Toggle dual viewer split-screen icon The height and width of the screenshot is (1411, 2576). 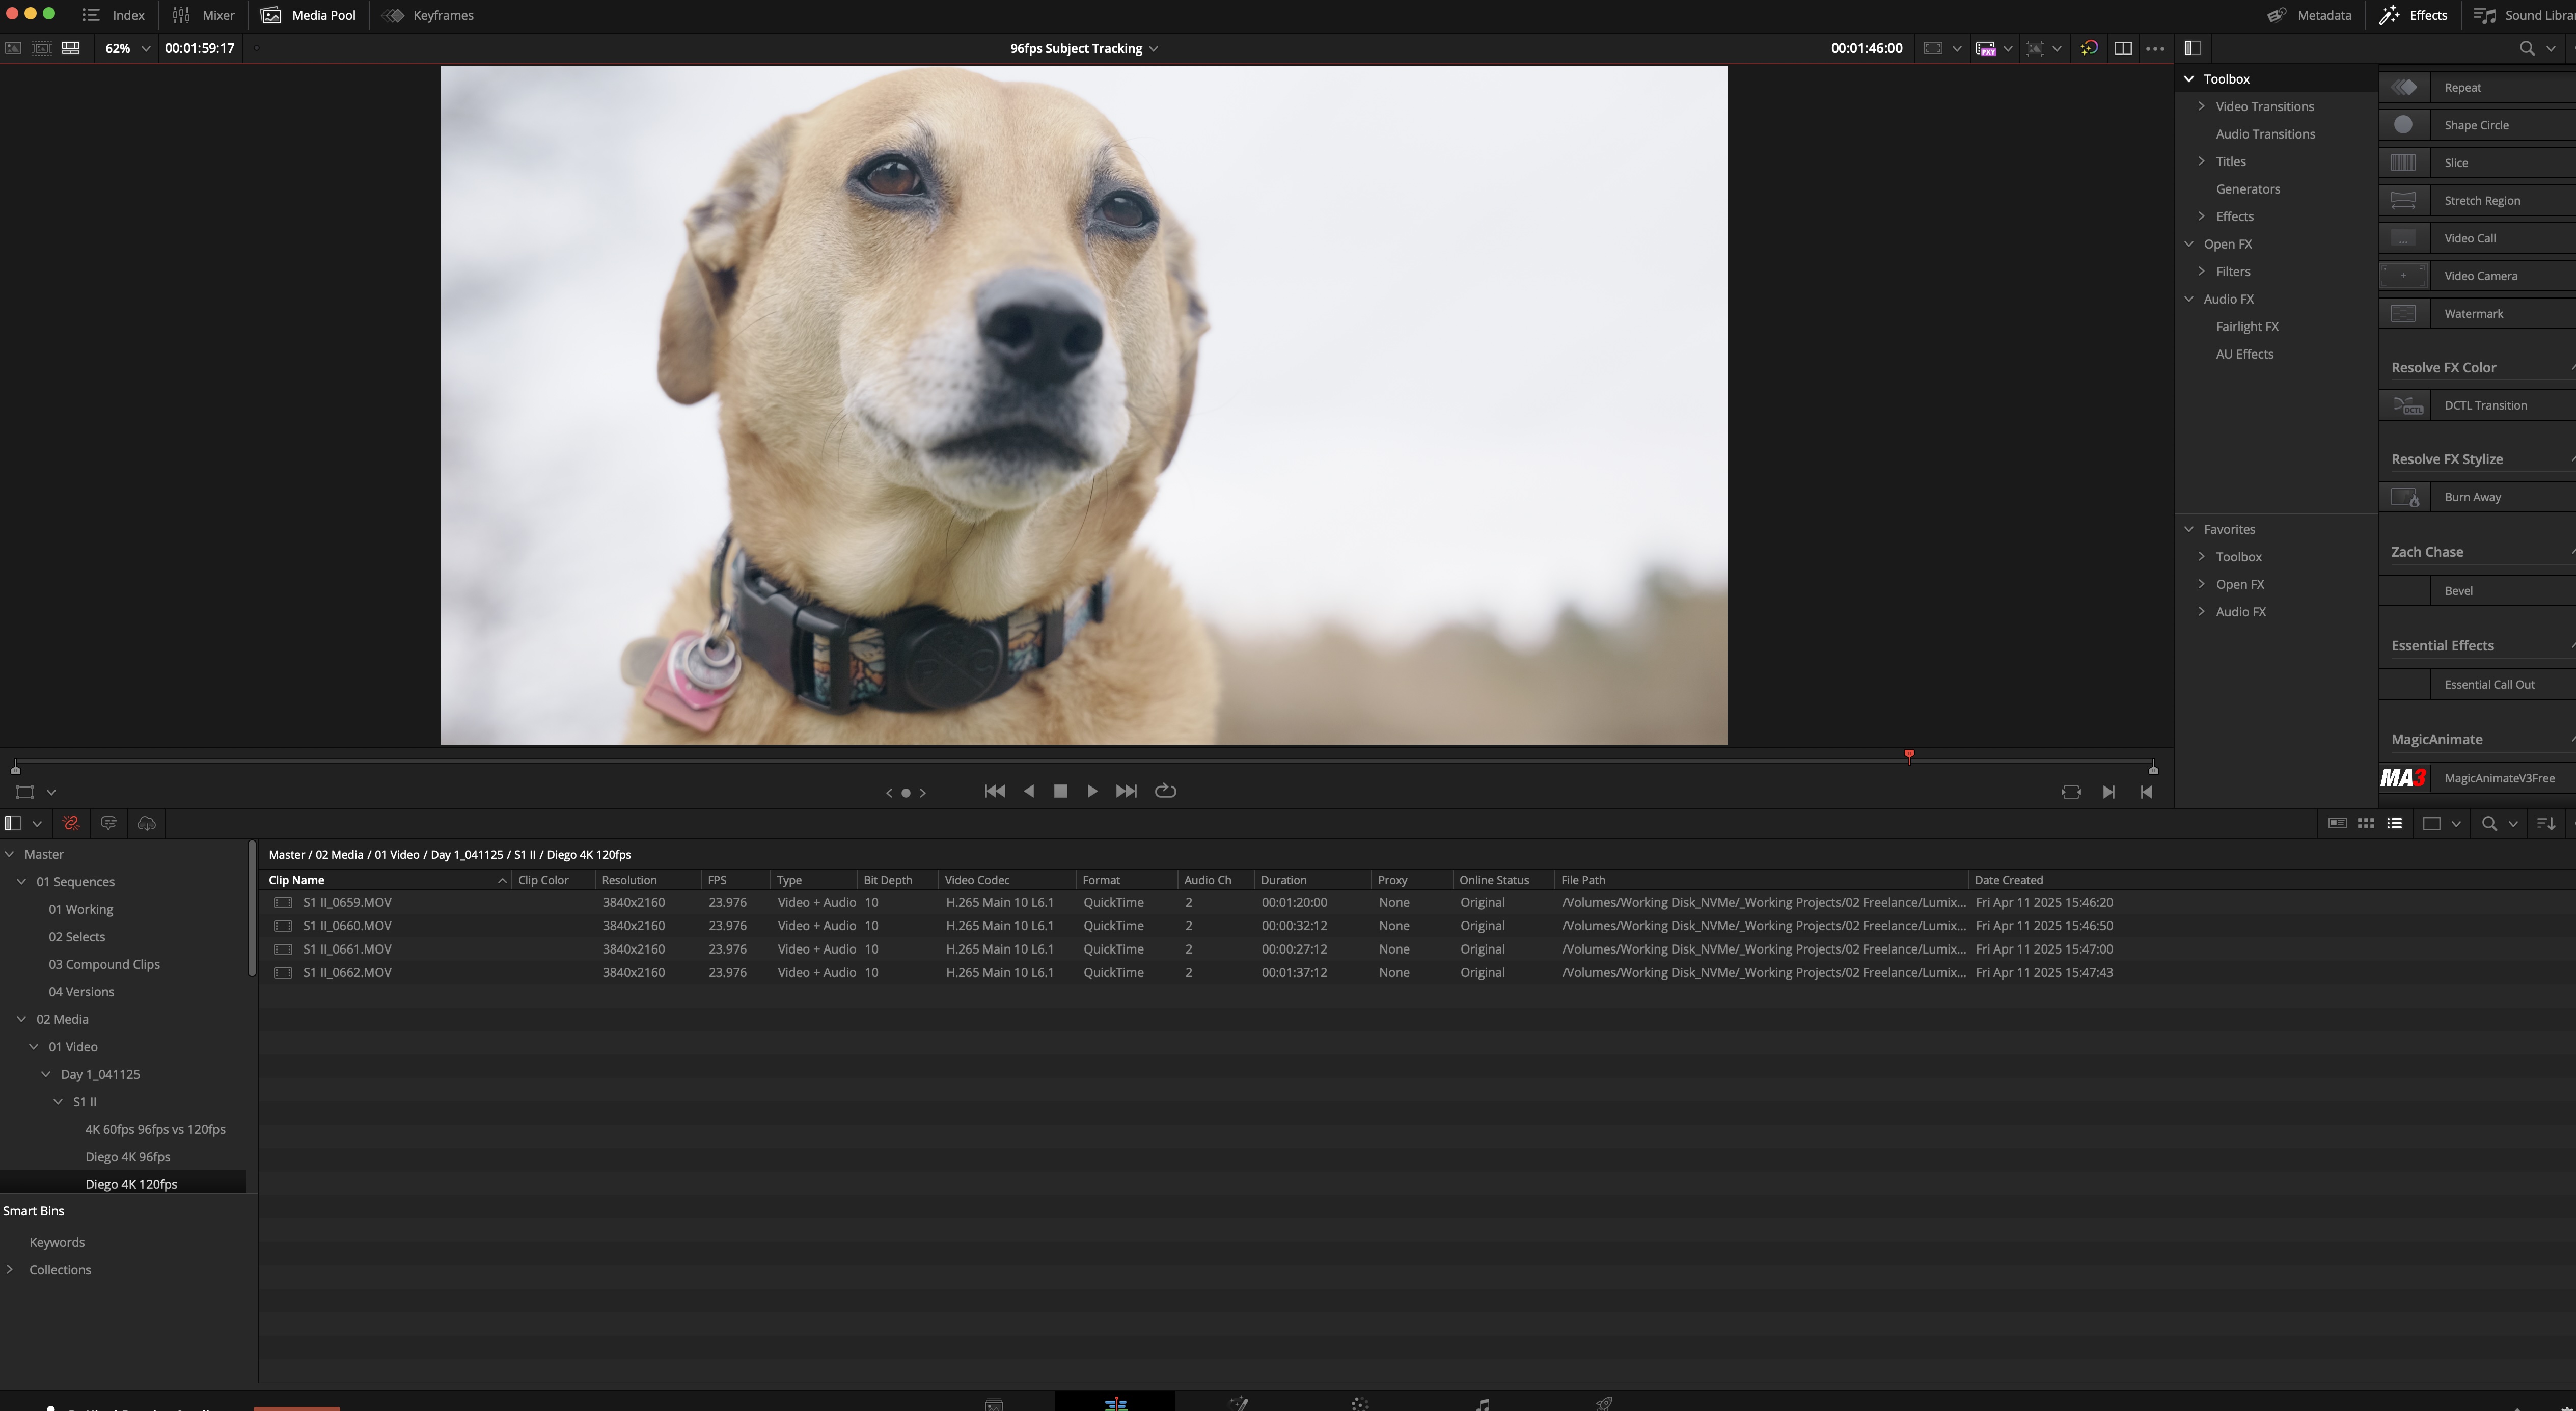tap(2122, 48)
